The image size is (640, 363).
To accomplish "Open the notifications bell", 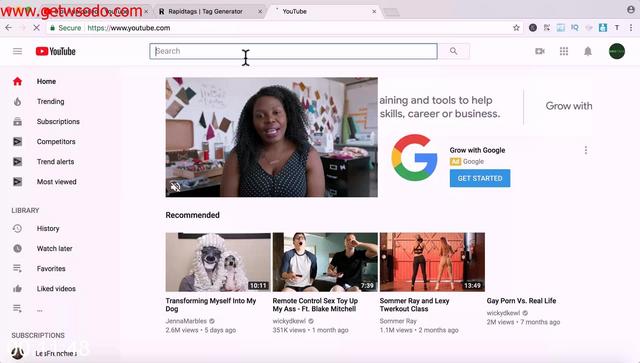I will click(588, 51).
